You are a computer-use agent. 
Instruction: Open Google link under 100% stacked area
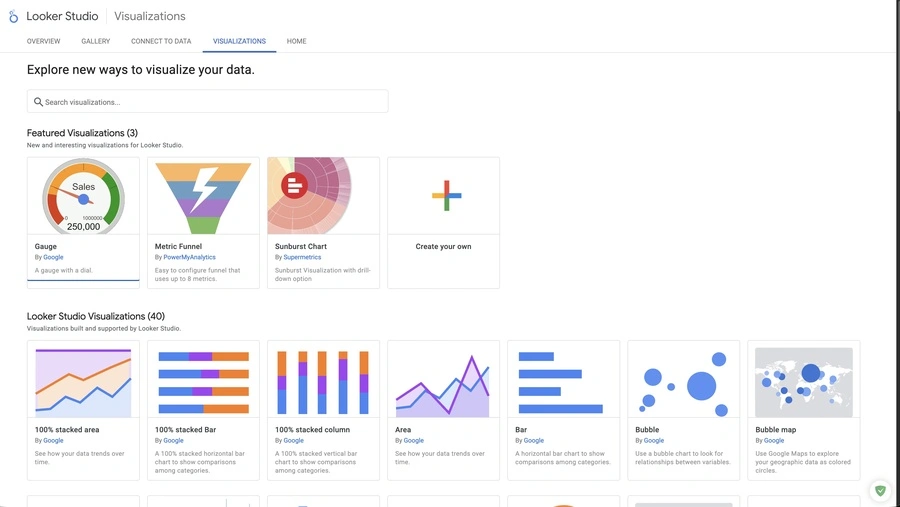pyautogui.click(x=53, y=440)
